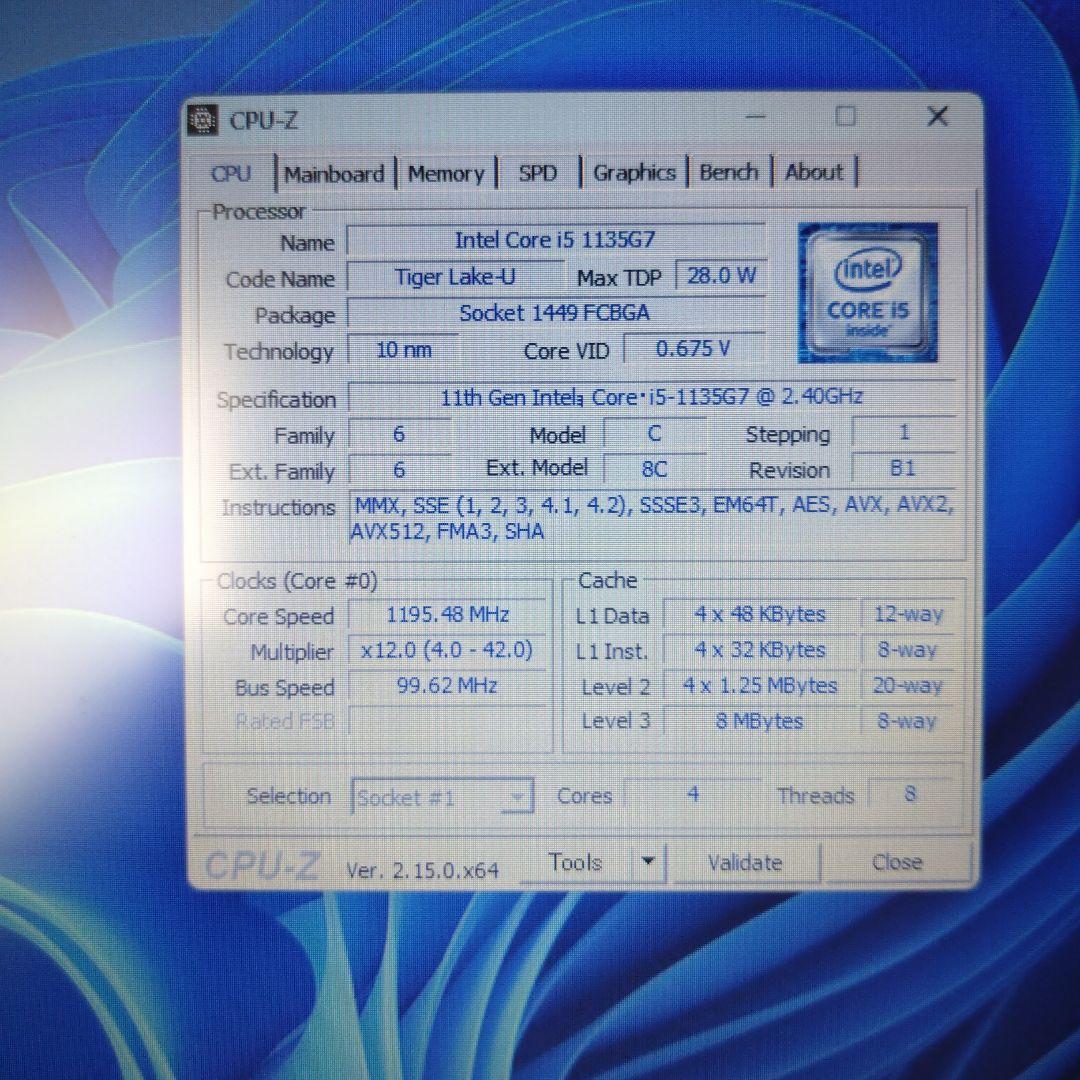Click the Specification field showing i5-1135G7

click(x=650, y=397)
